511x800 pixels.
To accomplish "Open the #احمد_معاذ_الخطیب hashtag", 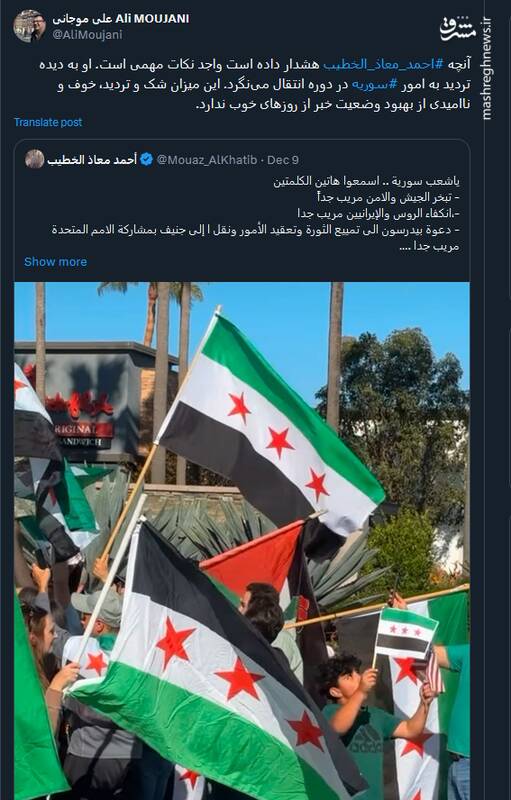I will (x=384, y=65).
